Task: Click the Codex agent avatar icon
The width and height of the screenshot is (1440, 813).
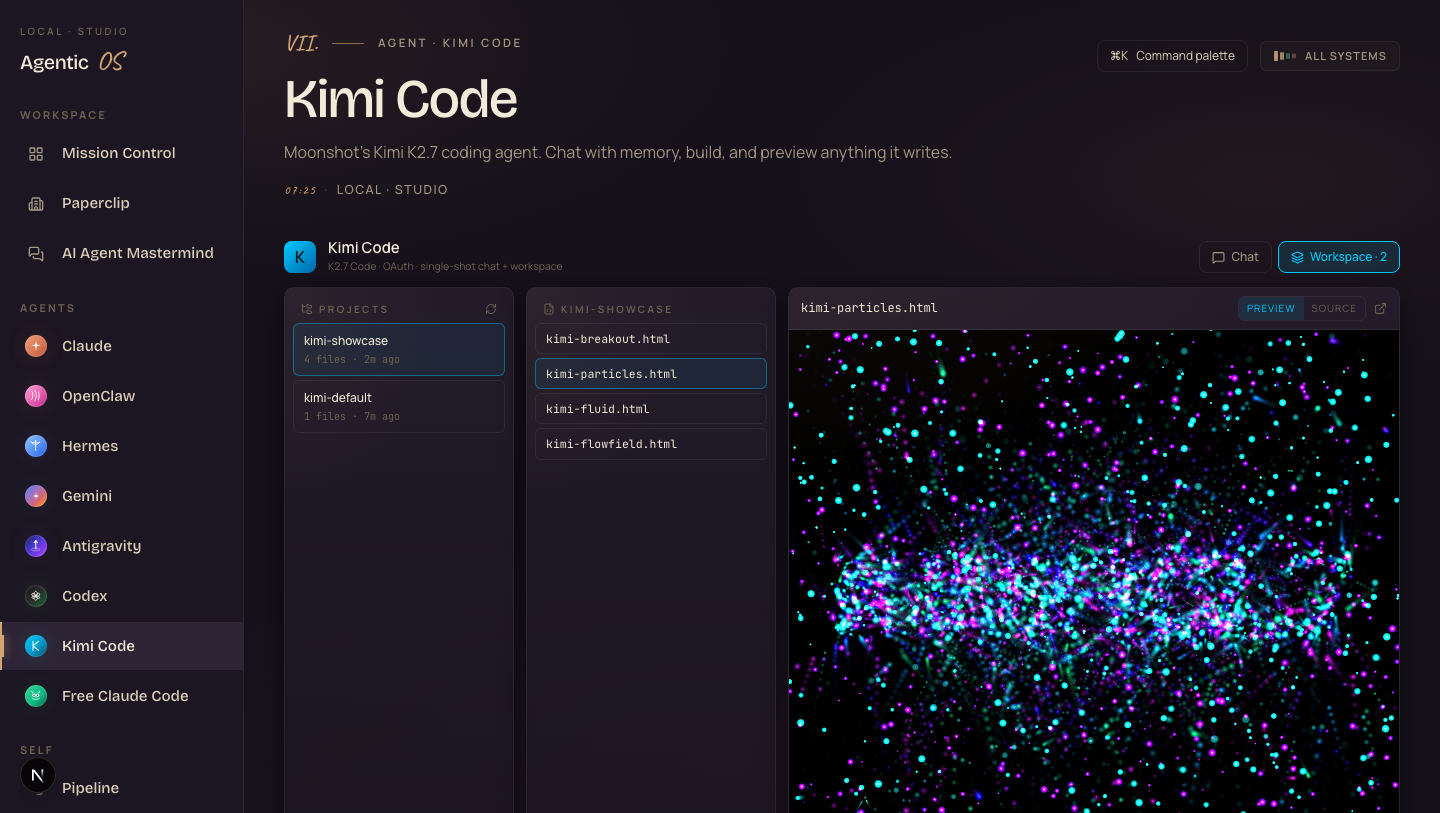Action: pyautogui.click(x=36, y=596)
